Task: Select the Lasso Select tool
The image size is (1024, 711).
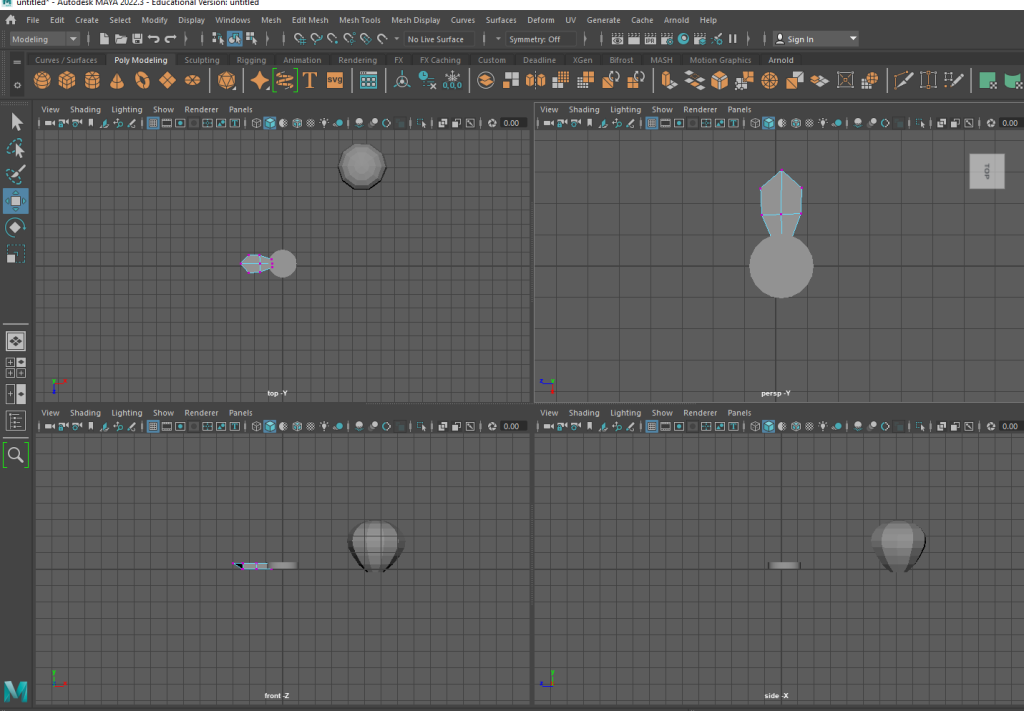Action: [16, 148]
